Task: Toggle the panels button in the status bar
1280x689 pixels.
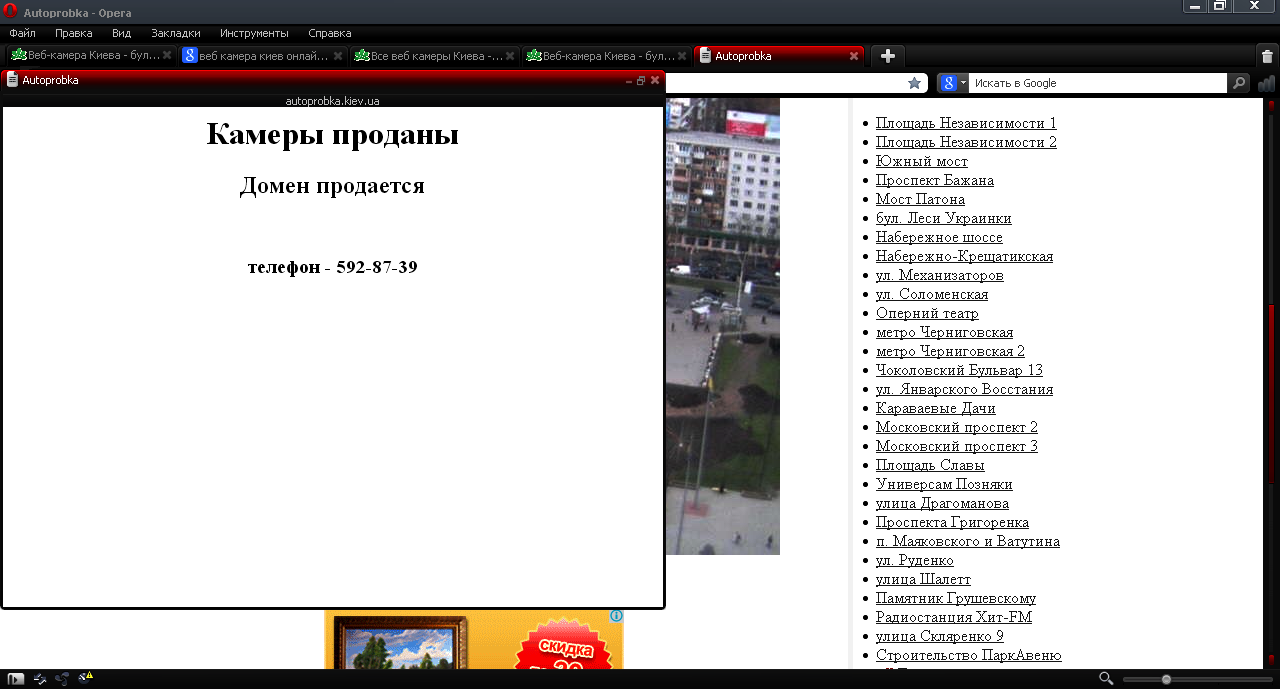Action: click(x=16, y=679)
